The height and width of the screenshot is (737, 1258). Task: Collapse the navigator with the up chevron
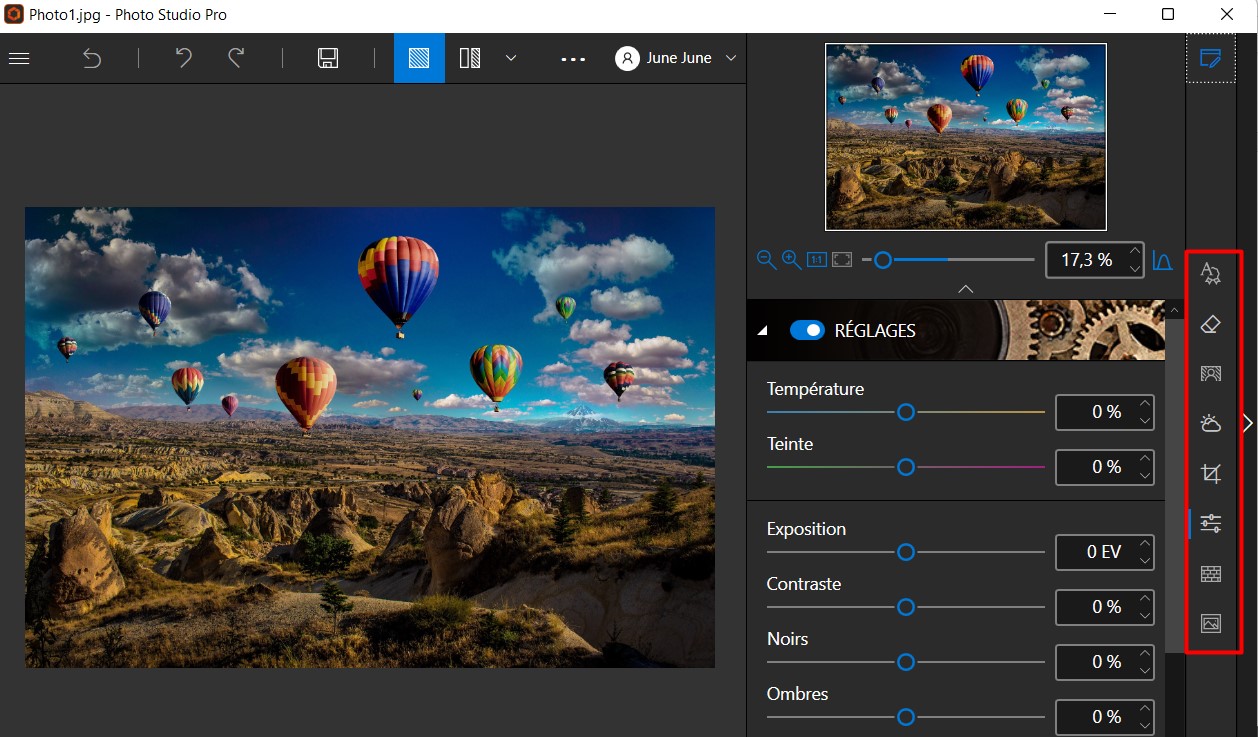[x=965, y=289]
